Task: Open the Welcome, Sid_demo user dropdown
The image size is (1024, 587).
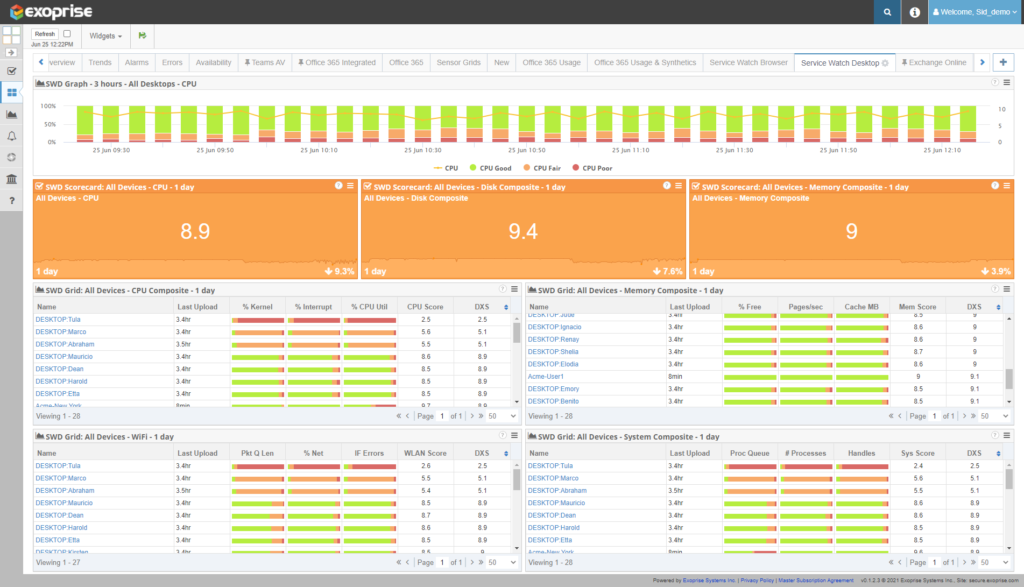Action: [x=976, y=12]
